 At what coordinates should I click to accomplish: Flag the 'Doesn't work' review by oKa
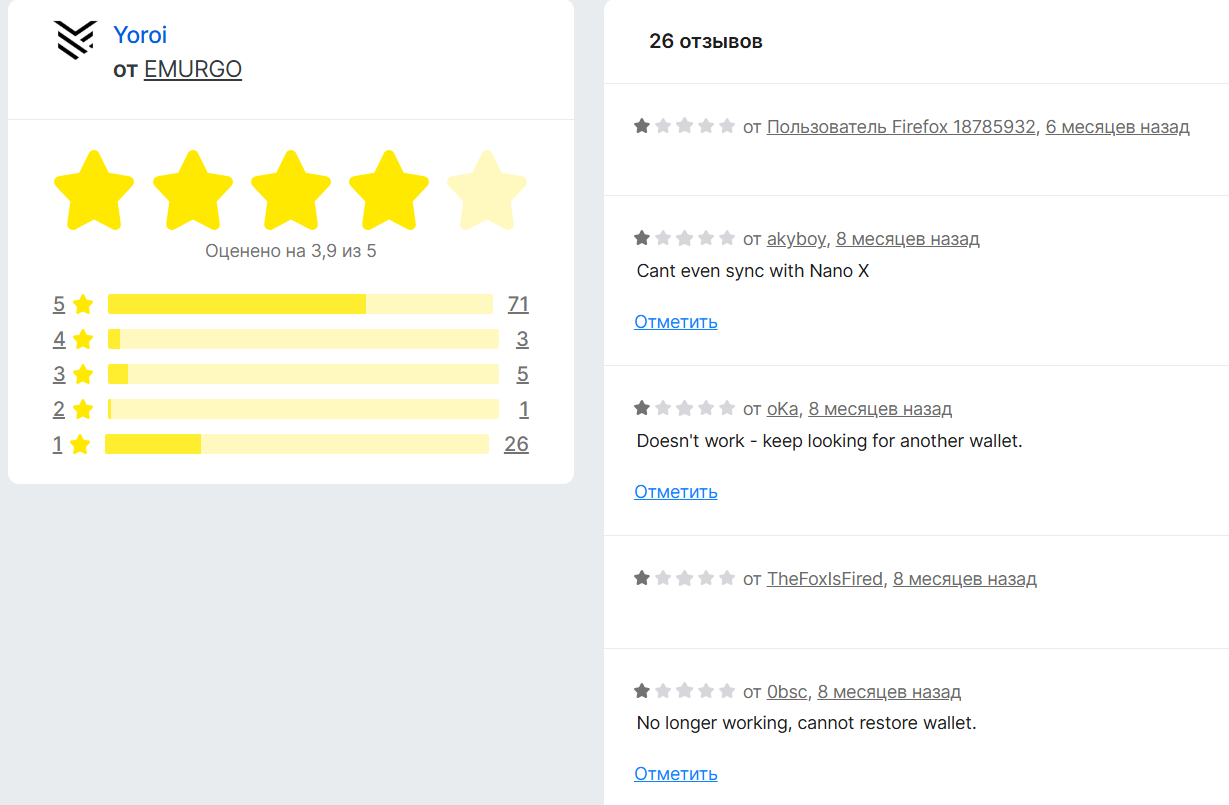[676, 492]
